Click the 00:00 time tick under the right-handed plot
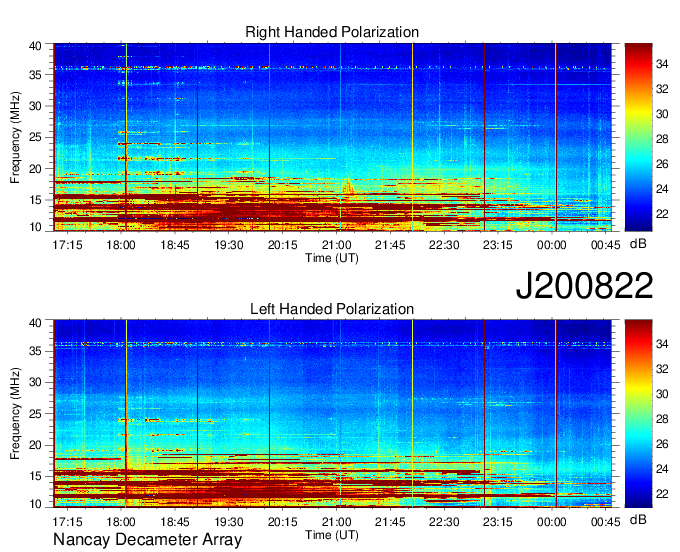The image size is (680, 552). point(552,245)
